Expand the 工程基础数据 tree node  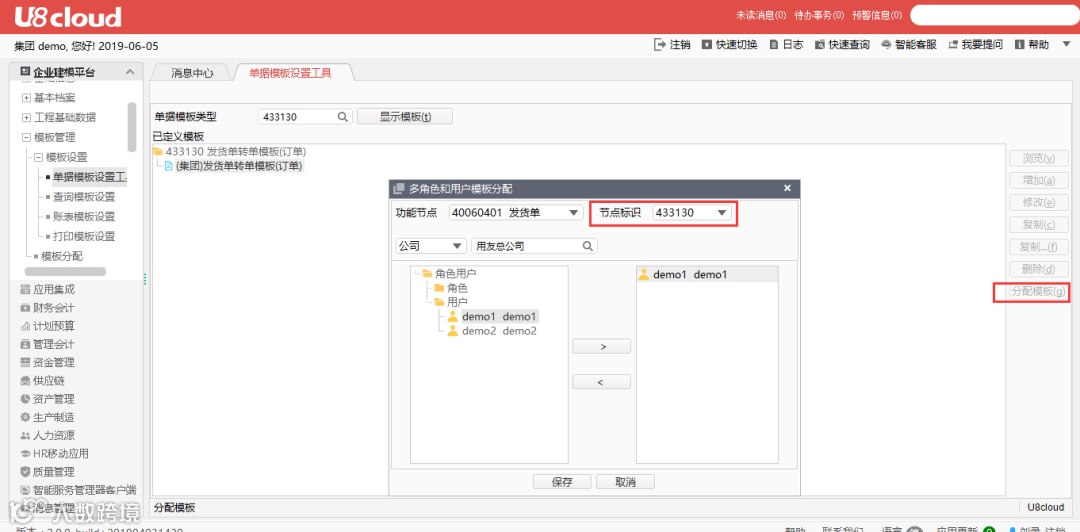pos(27,117)
